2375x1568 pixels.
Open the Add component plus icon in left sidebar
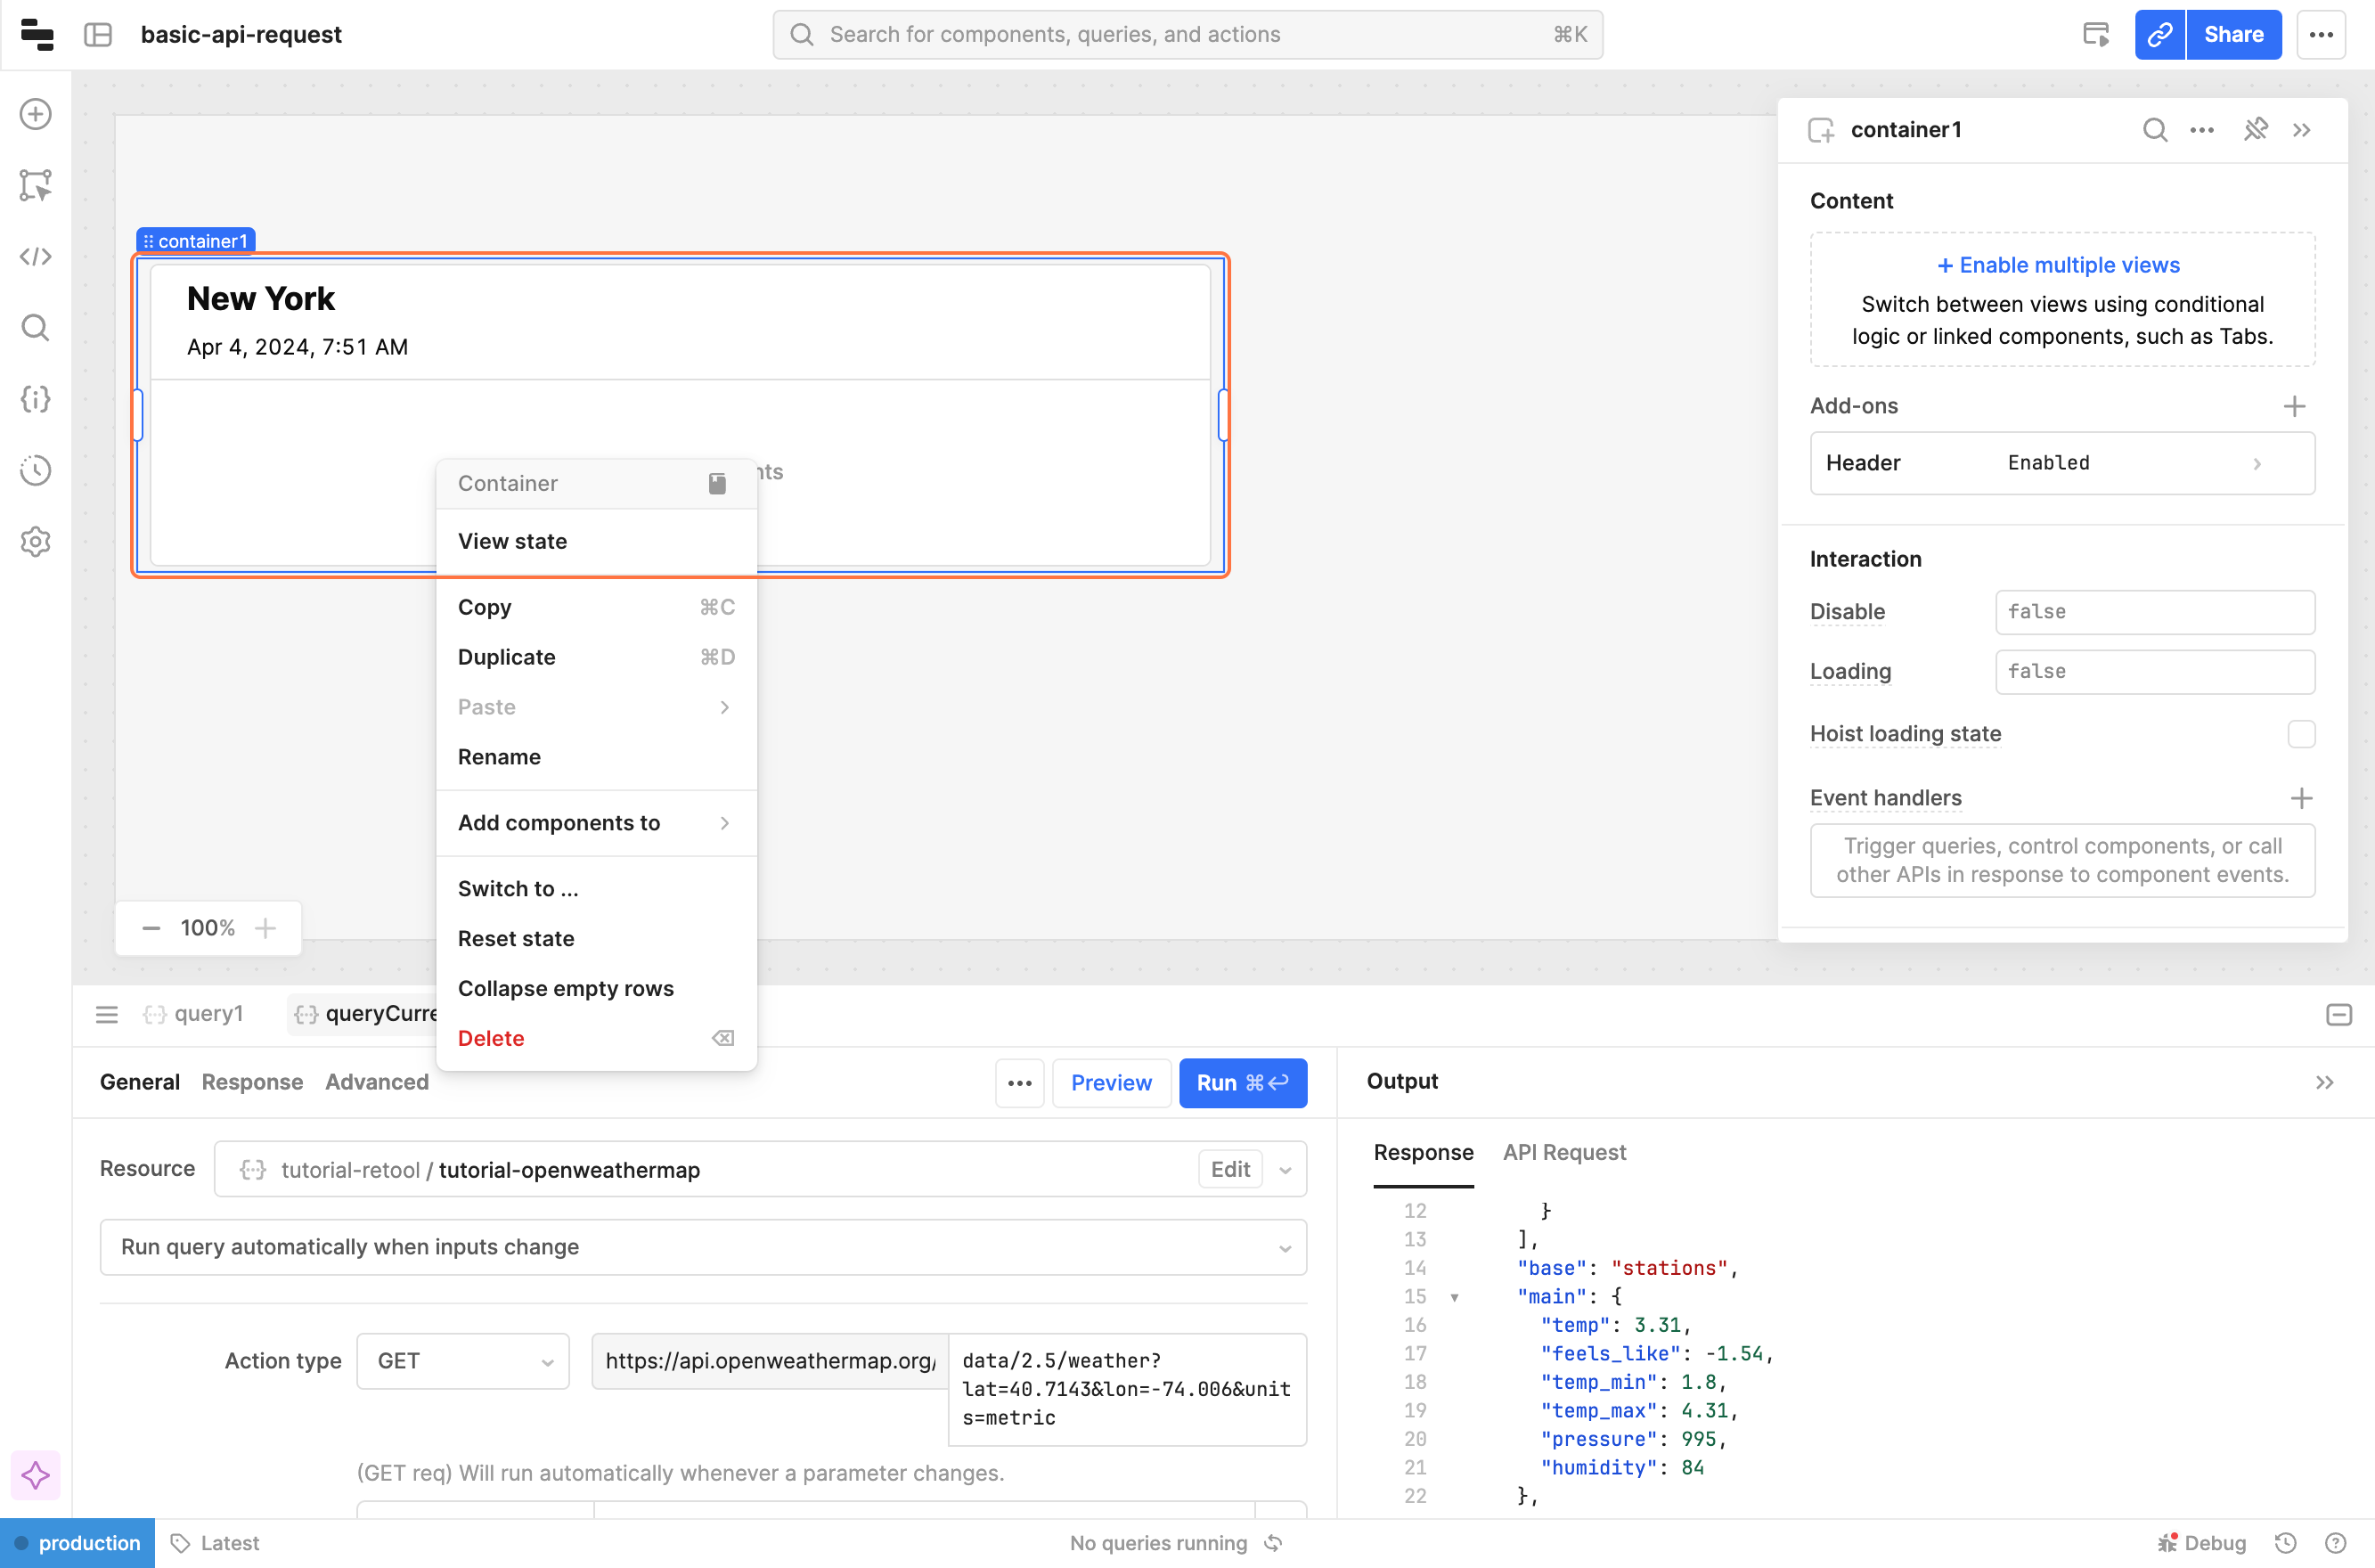click(36, 114)
